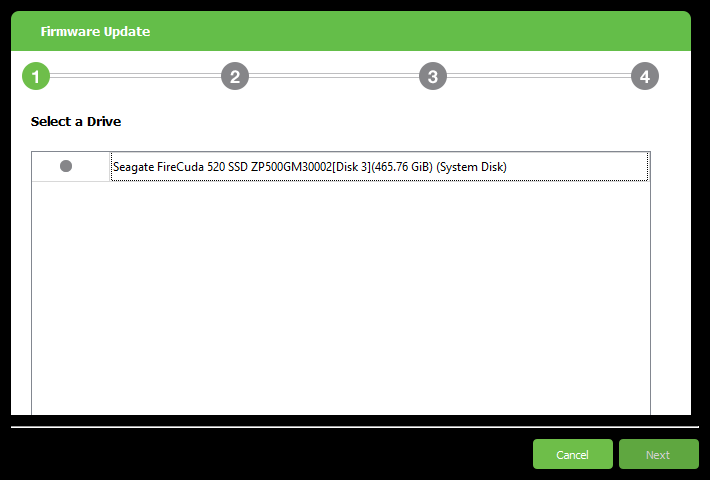710x480 pixels.
Task: Select the step 3 circle
Action: 433,76
